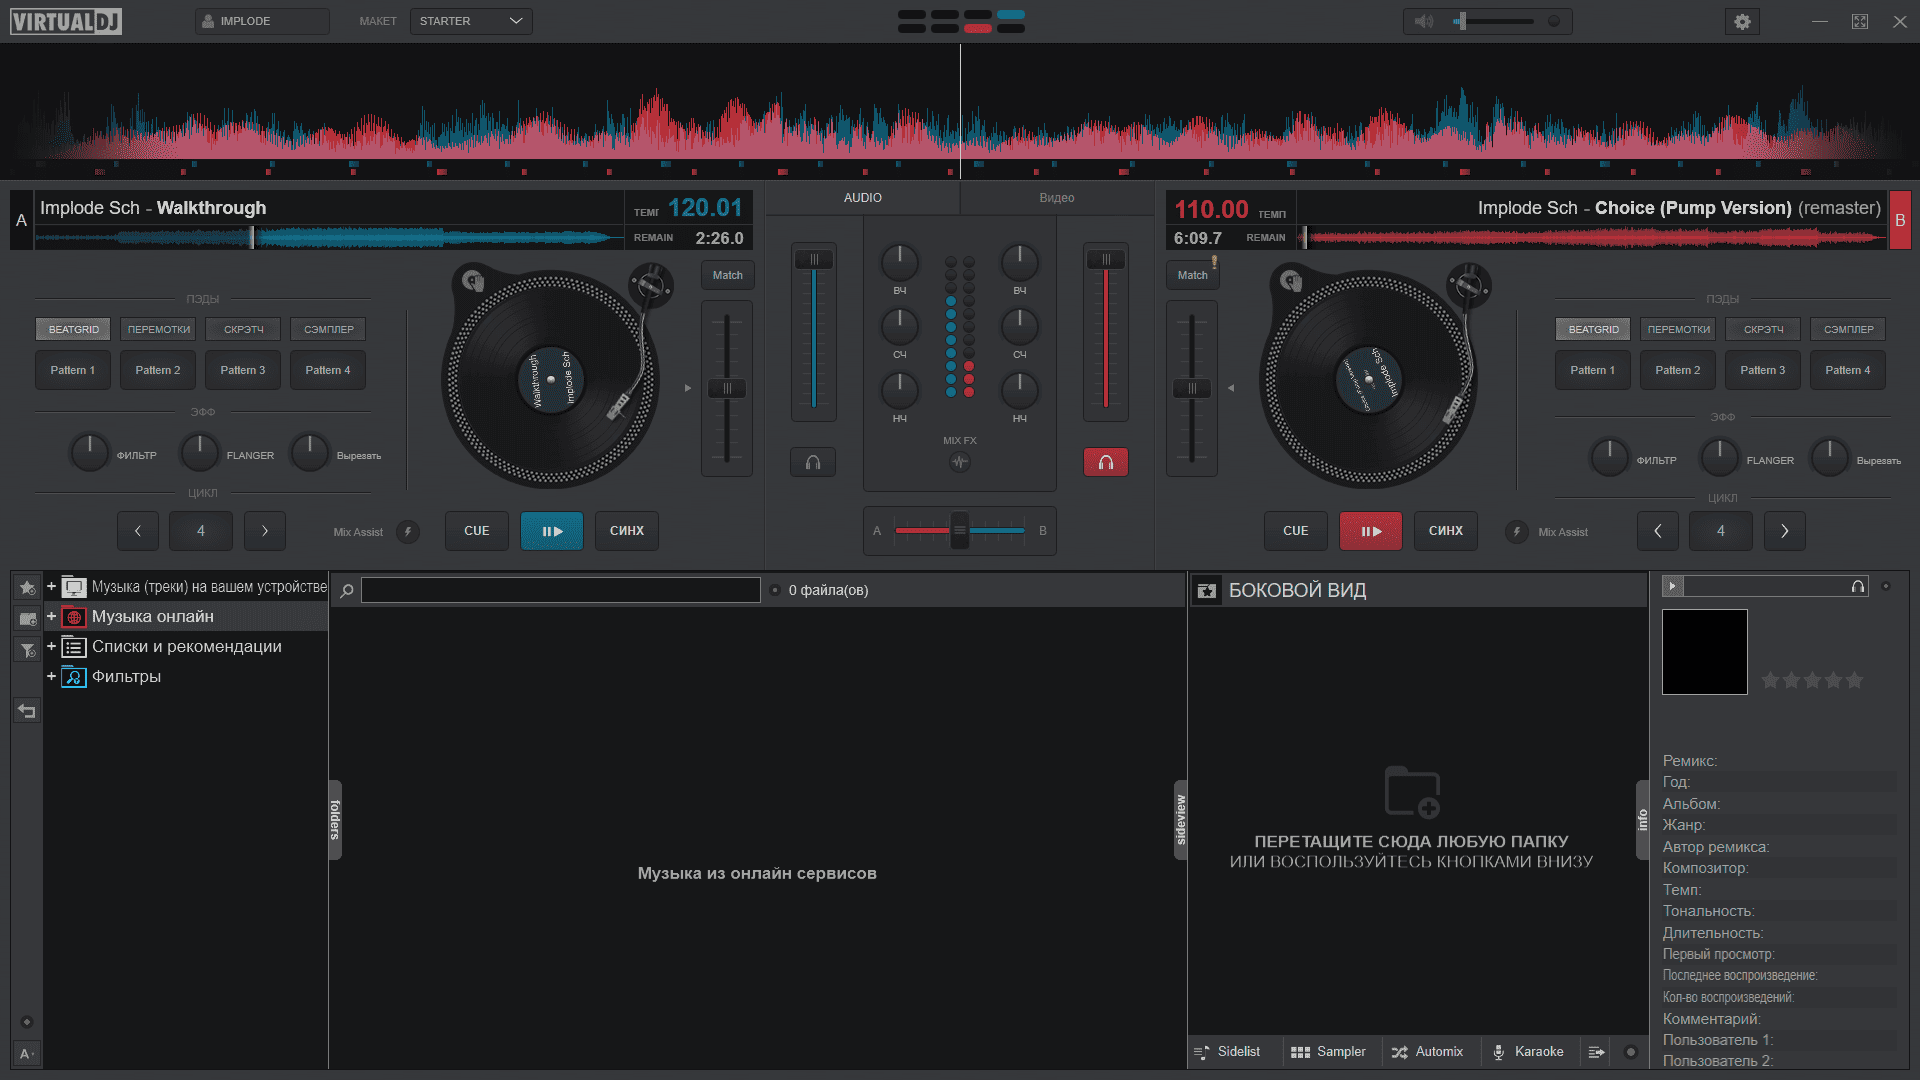The height and width of the screenshot is (1080, 1920).
Task: Open the settings gear icon
Action: pos(1742,21)
